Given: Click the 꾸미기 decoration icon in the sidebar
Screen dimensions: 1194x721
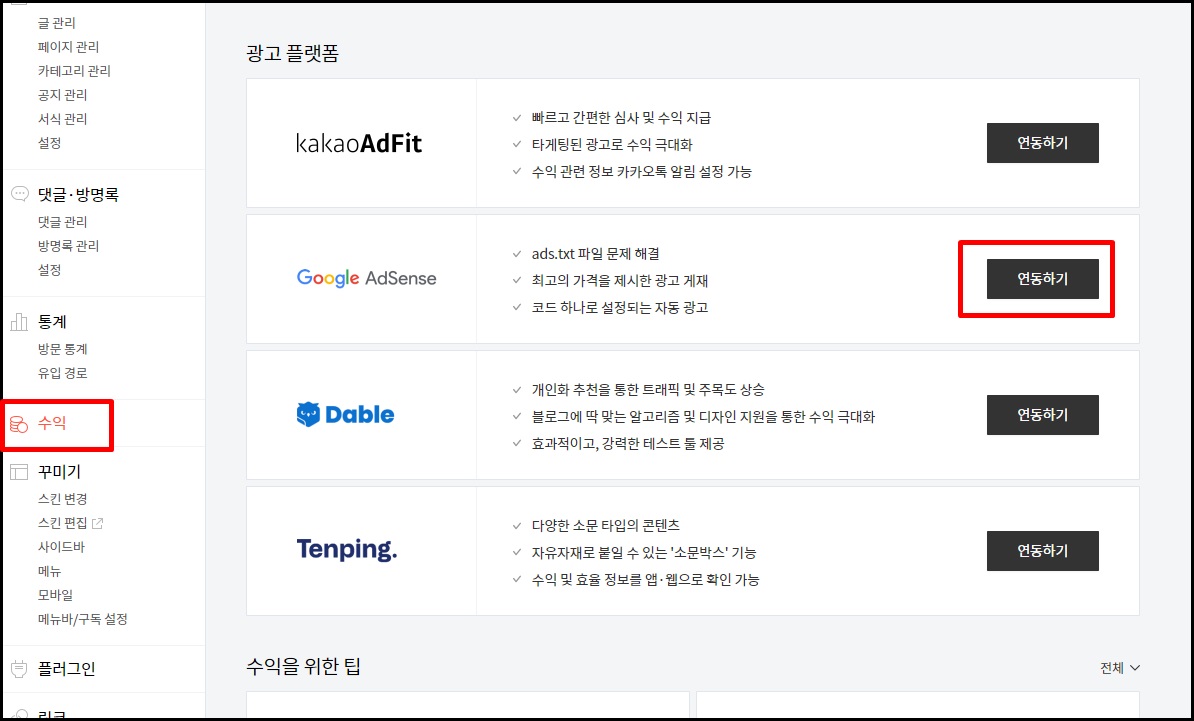Looking at the screenshot, I should coord(17,471).
